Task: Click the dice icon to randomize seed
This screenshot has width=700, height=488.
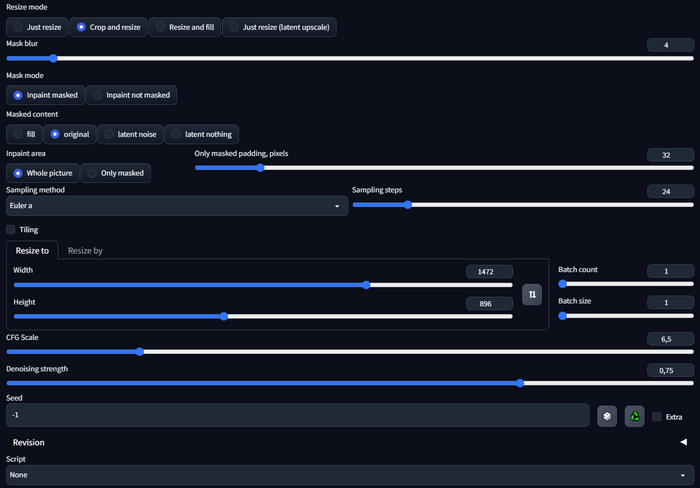Action: click(607, 416)
